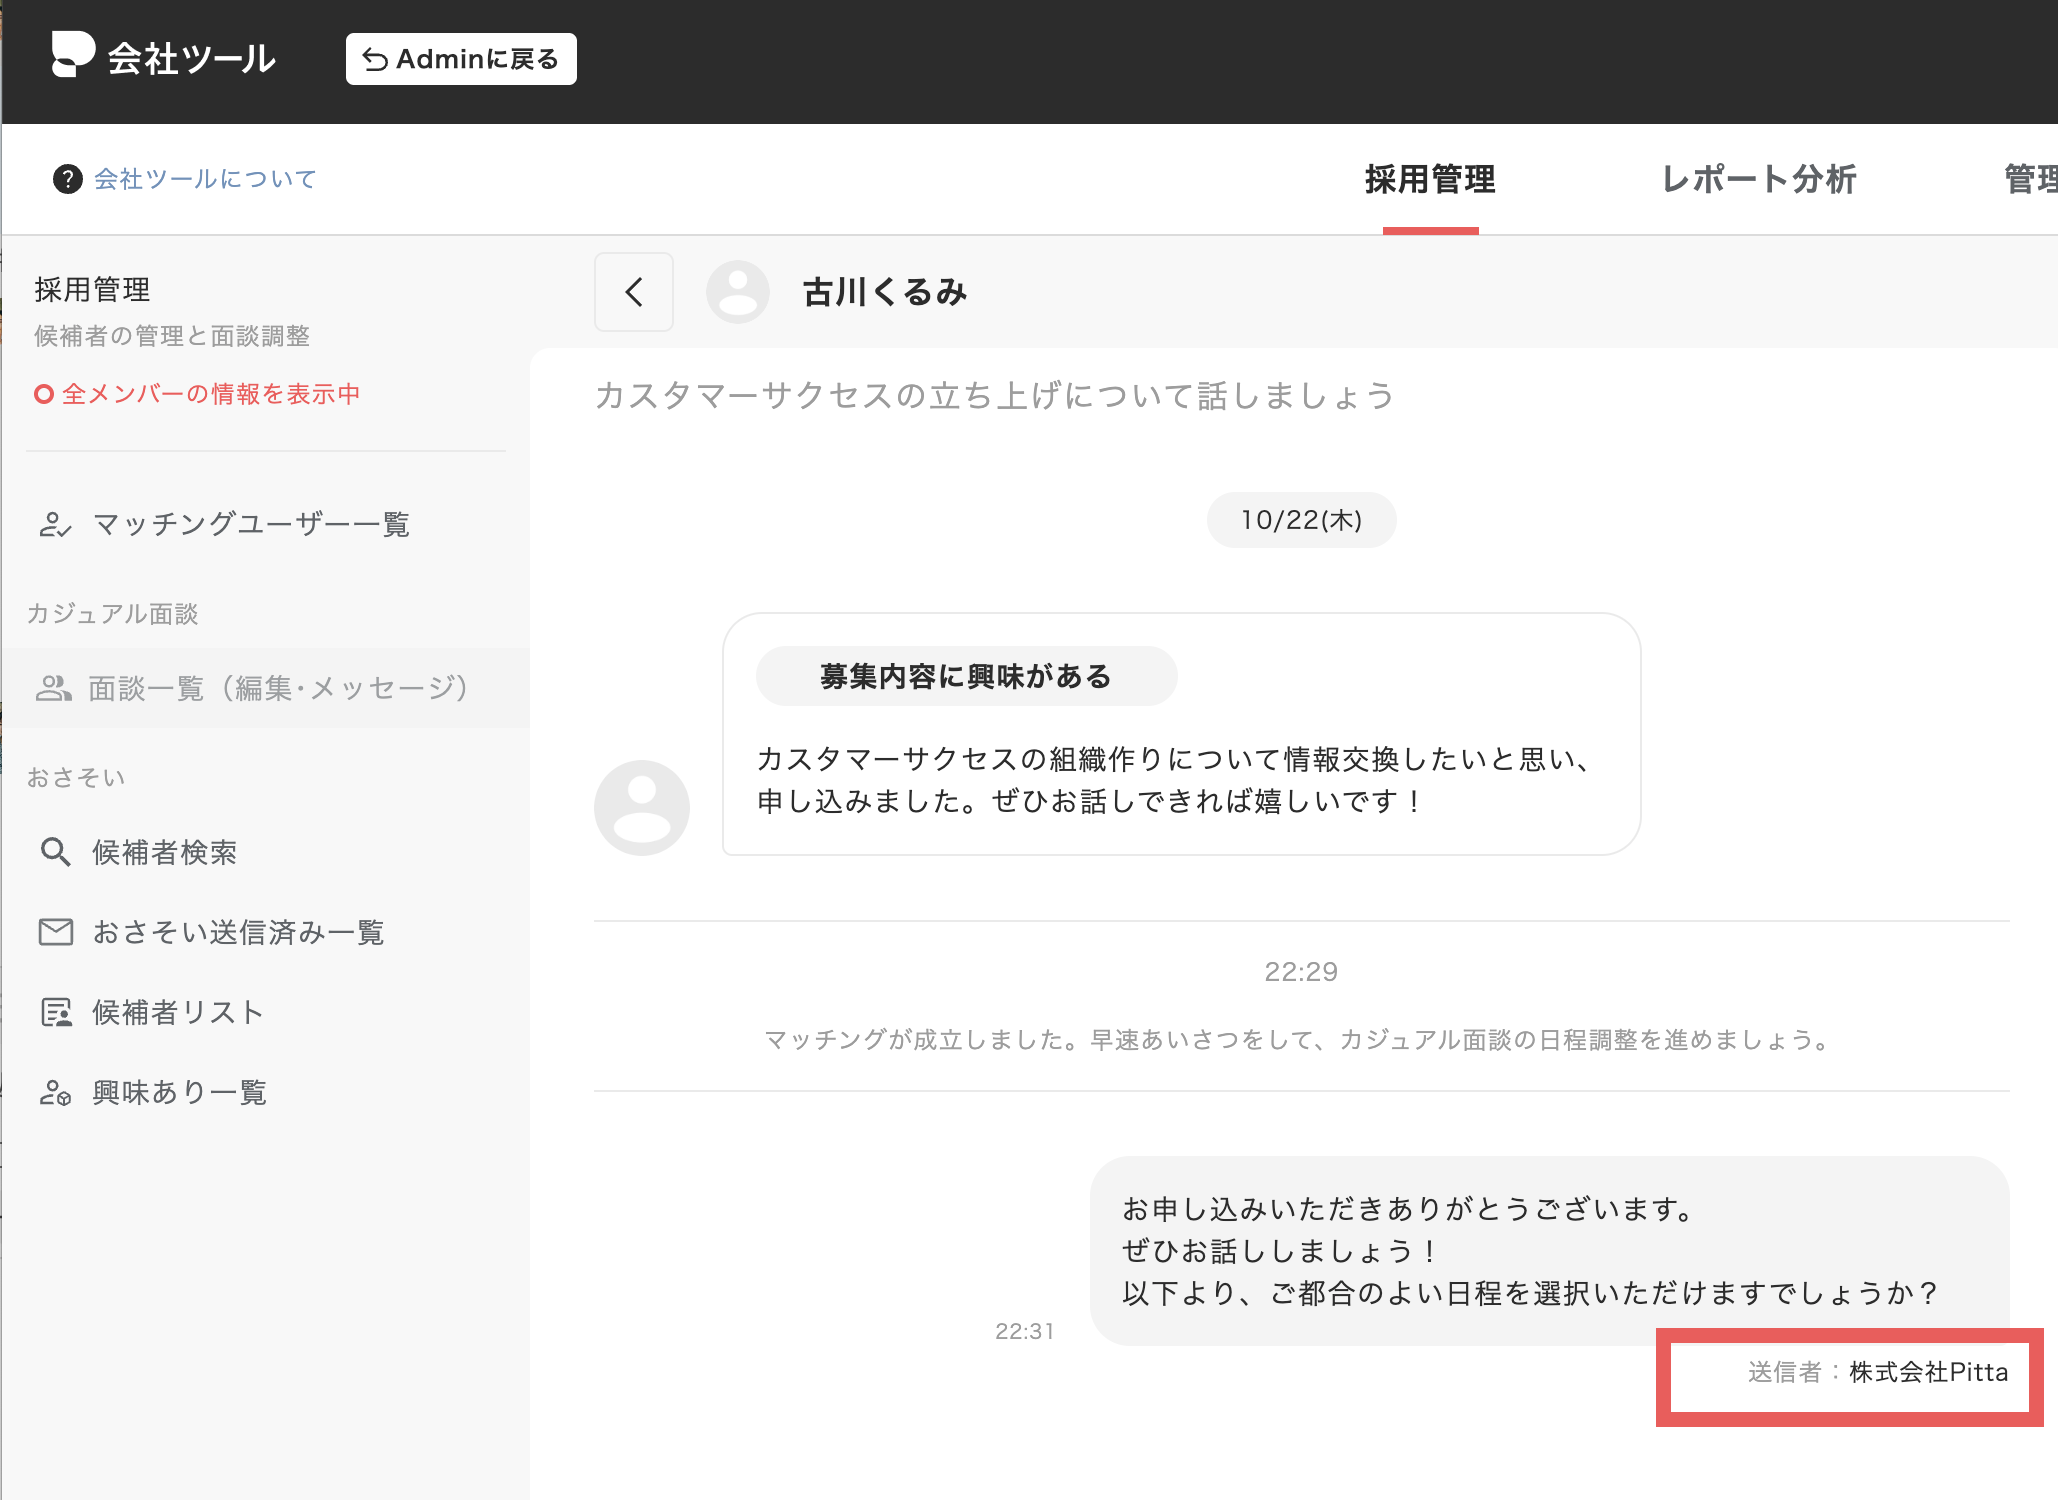Screen dimensions: 2058x1500
Task: Open おさそい送信済み一覧 in sidebar
Action: point(238,932)
